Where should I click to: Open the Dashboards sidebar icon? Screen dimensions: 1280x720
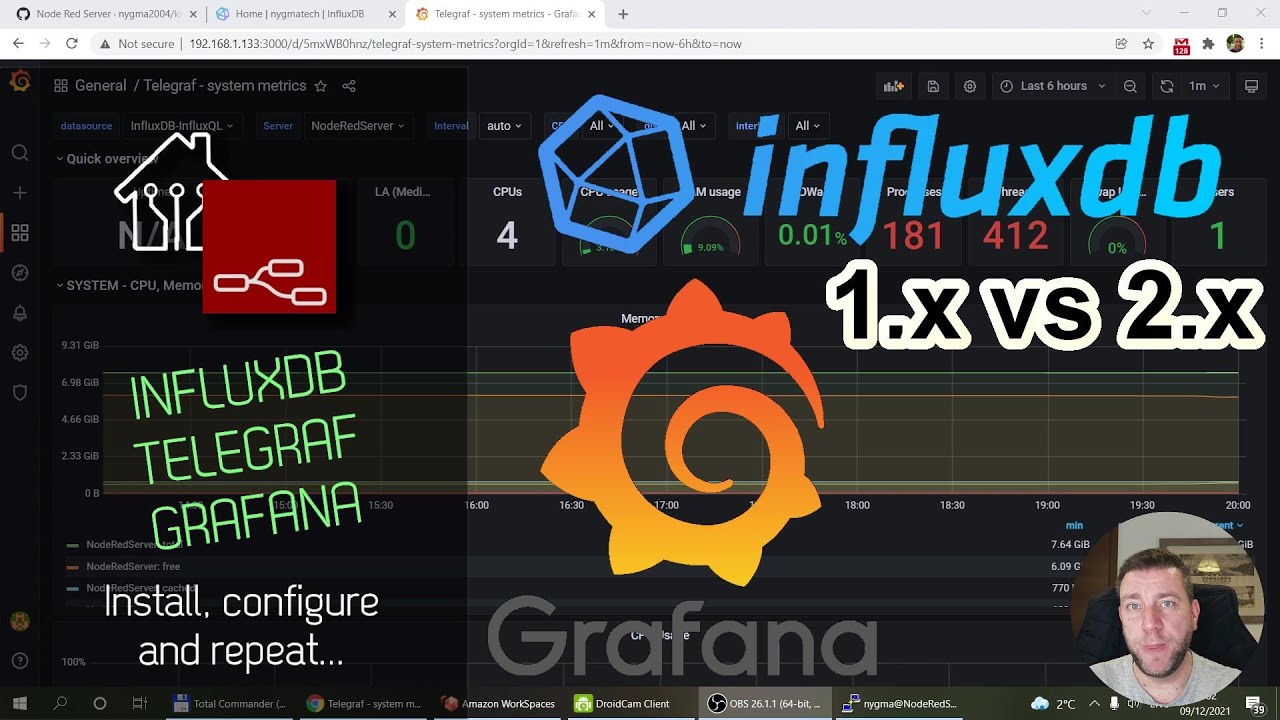click(x=20, y=233)
